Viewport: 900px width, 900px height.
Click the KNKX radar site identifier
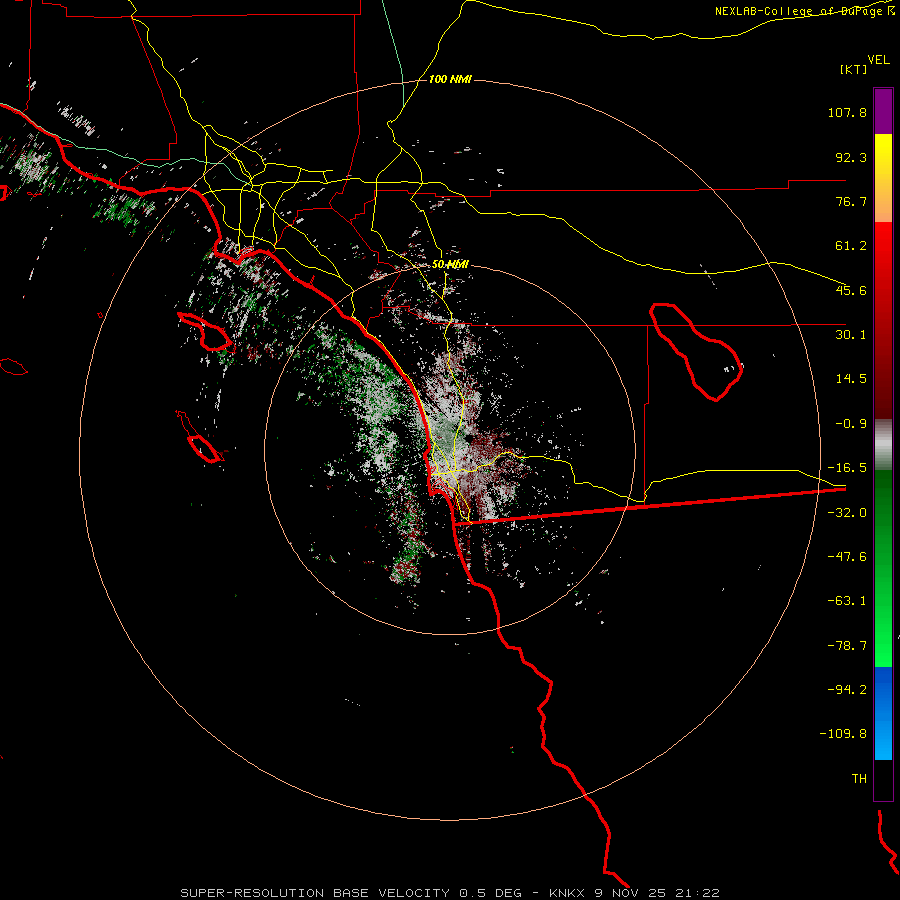click(567, 893)
